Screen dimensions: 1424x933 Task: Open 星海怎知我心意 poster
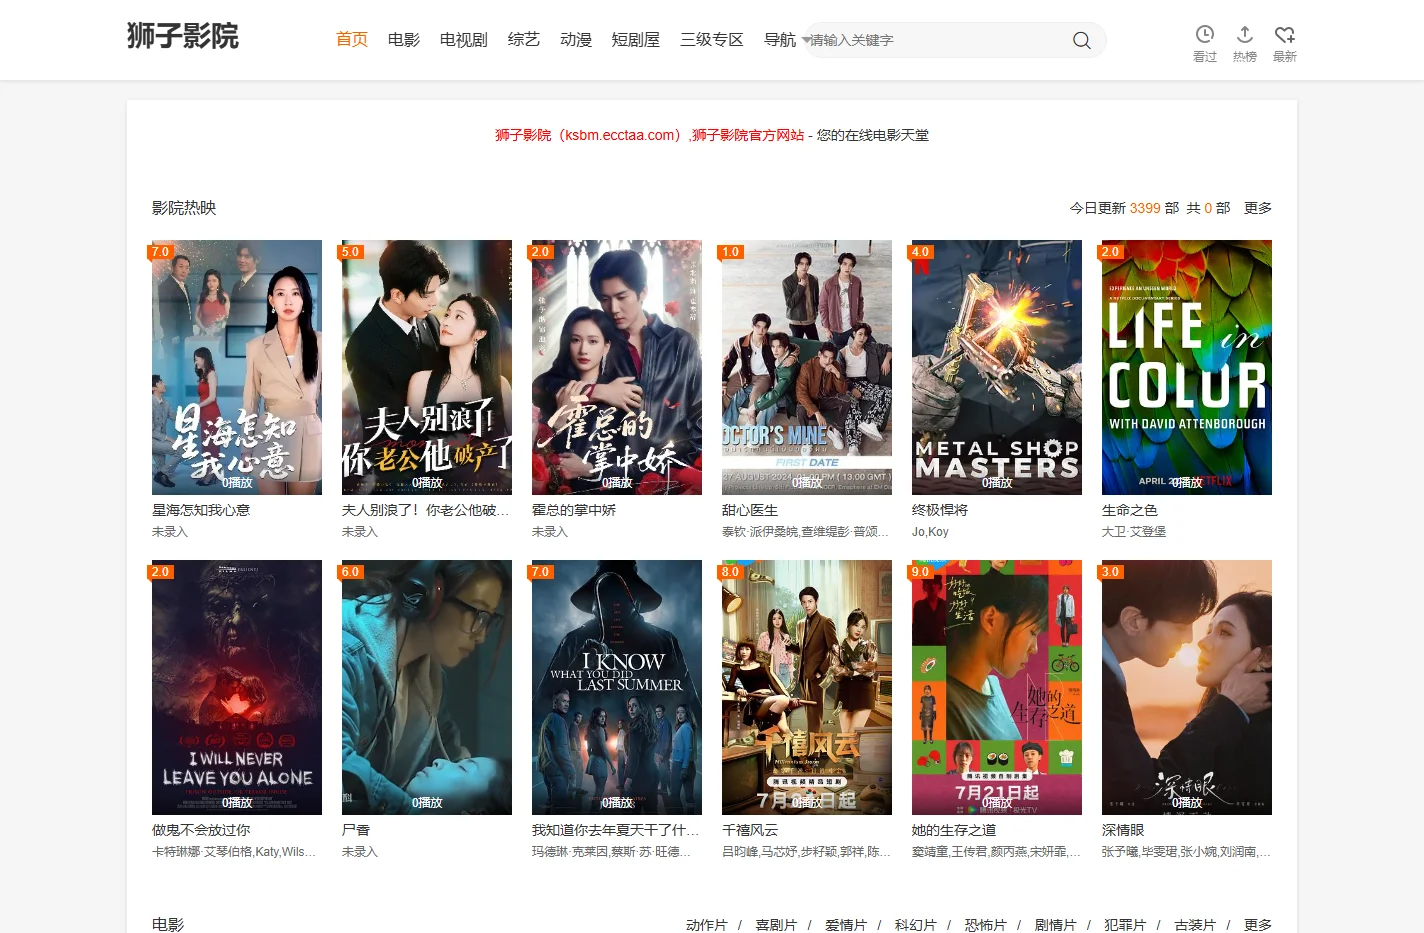[x=237, y=367]
